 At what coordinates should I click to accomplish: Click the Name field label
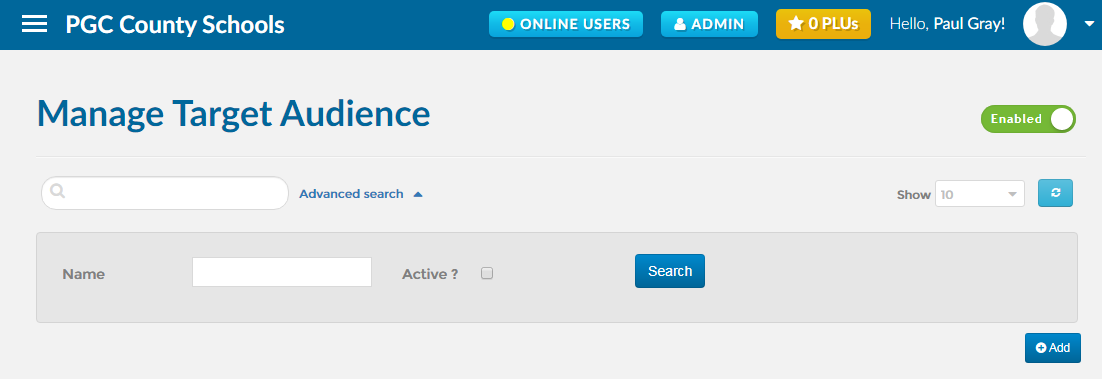click(x=84, y=274)
